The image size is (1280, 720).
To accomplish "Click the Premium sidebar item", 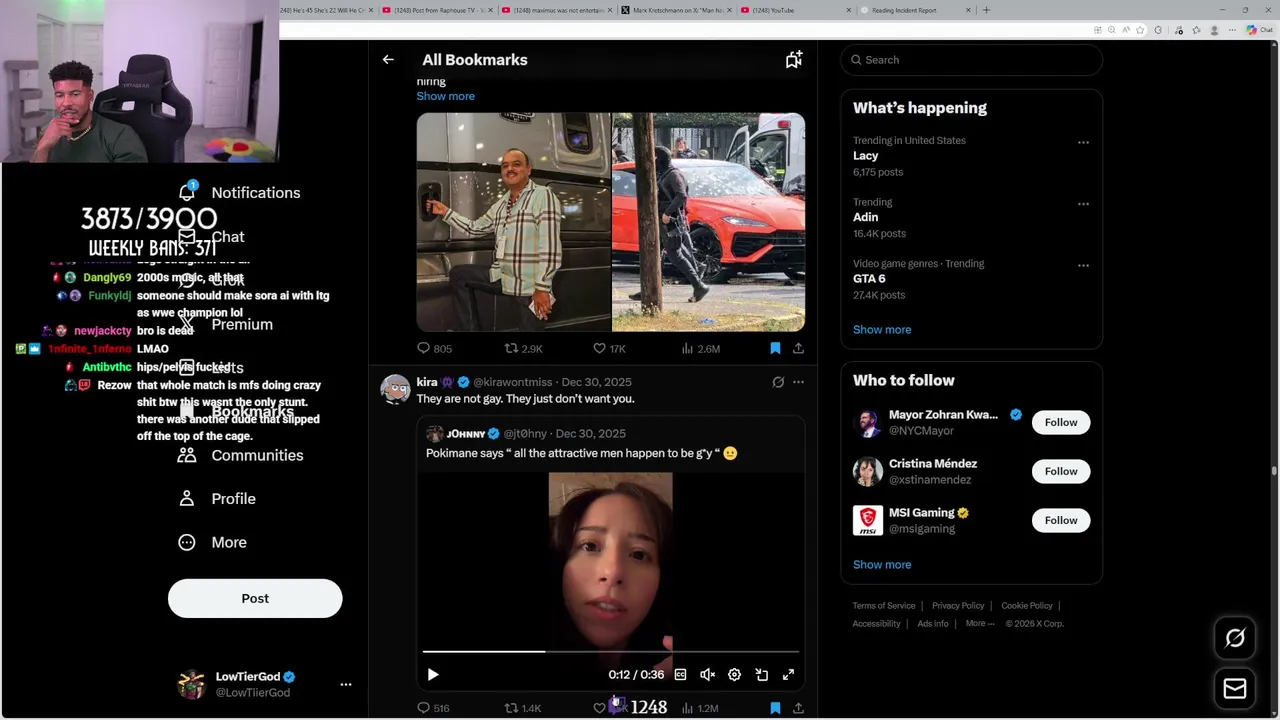I will (x=226, y=324).
